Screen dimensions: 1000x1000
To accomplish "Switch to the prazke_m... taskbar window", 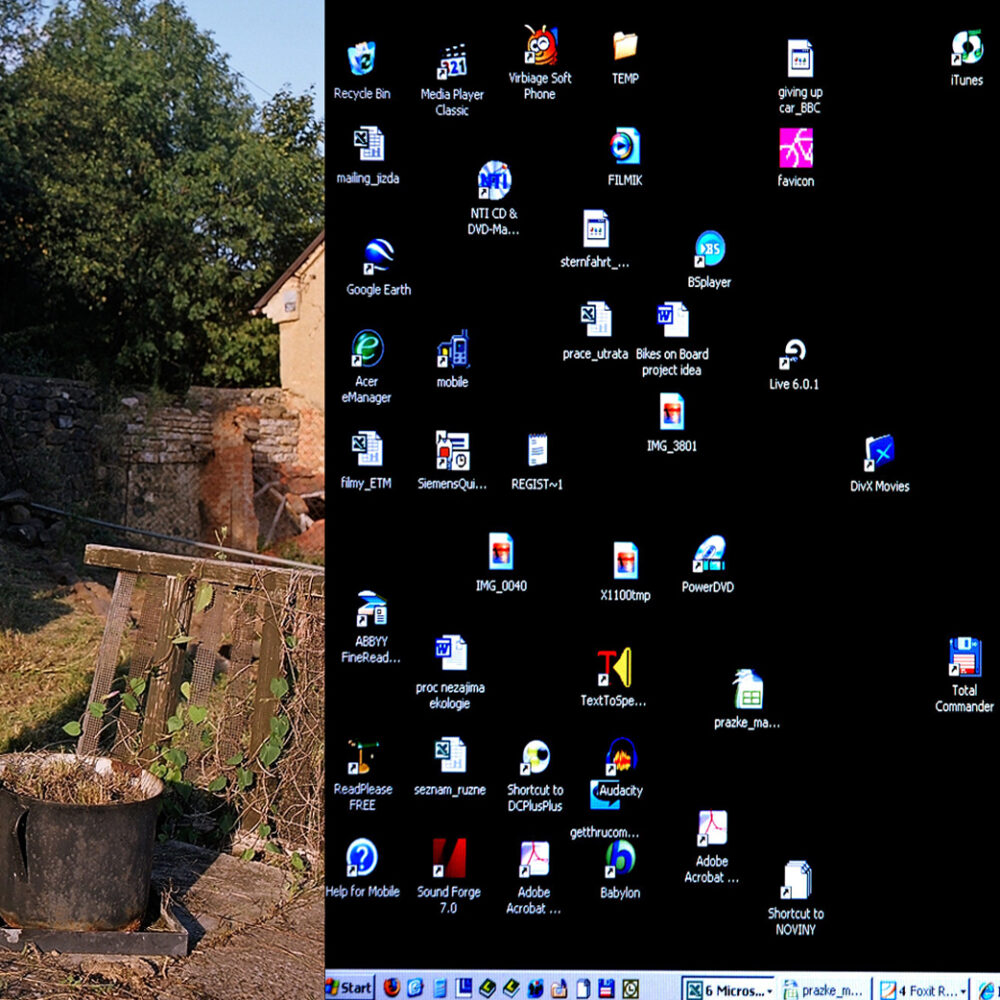I will (822, 989).
